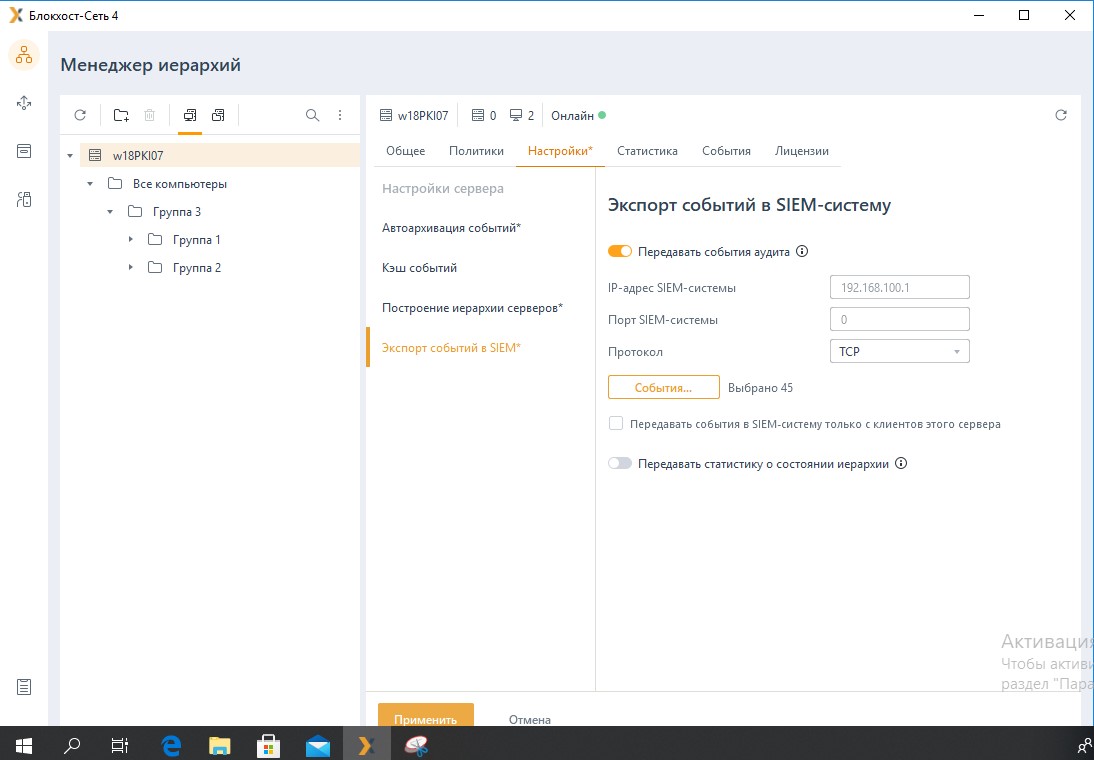Click the 'Применить' apply button
Screen dimensions: 1094x760
click(426, 714)
